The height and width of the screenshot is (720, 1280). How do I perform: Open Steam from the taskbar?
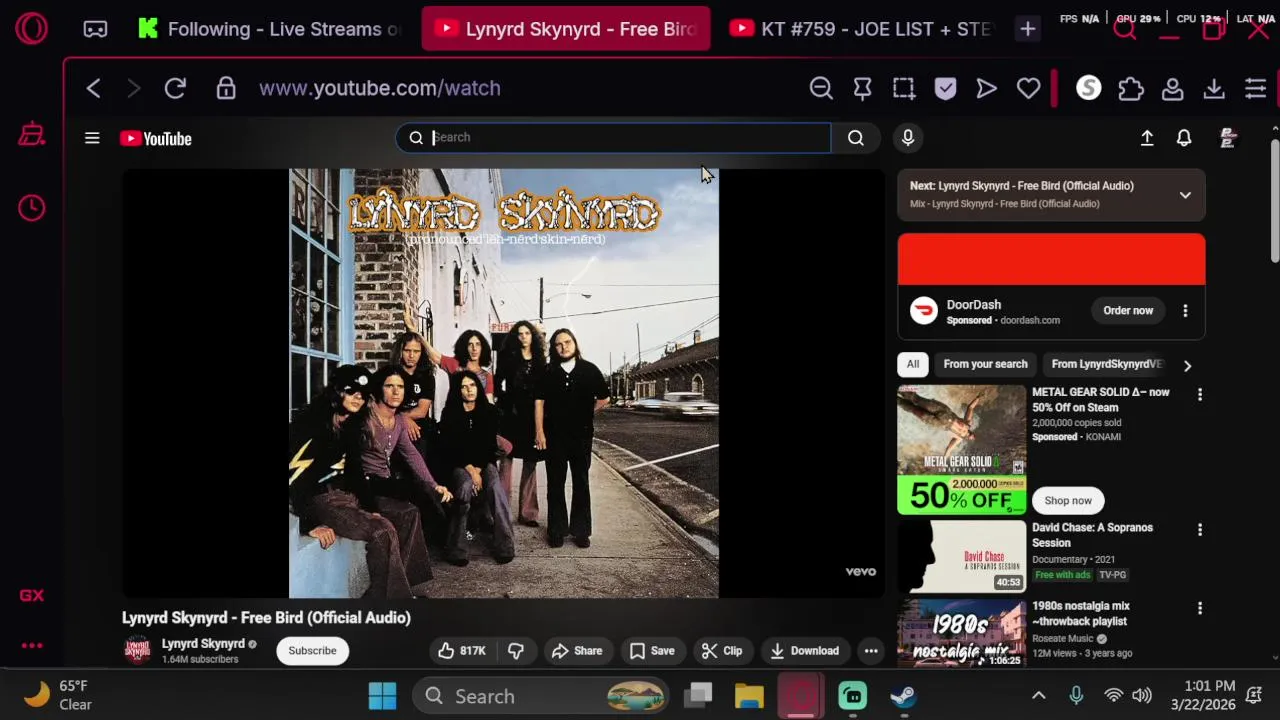903,696
